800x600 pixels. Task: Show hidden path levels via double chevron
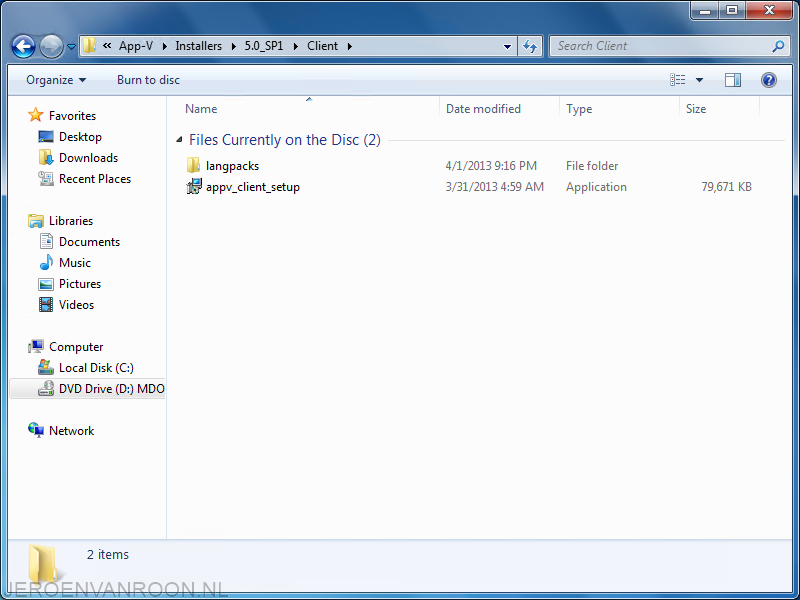click(x=107, y=45)
